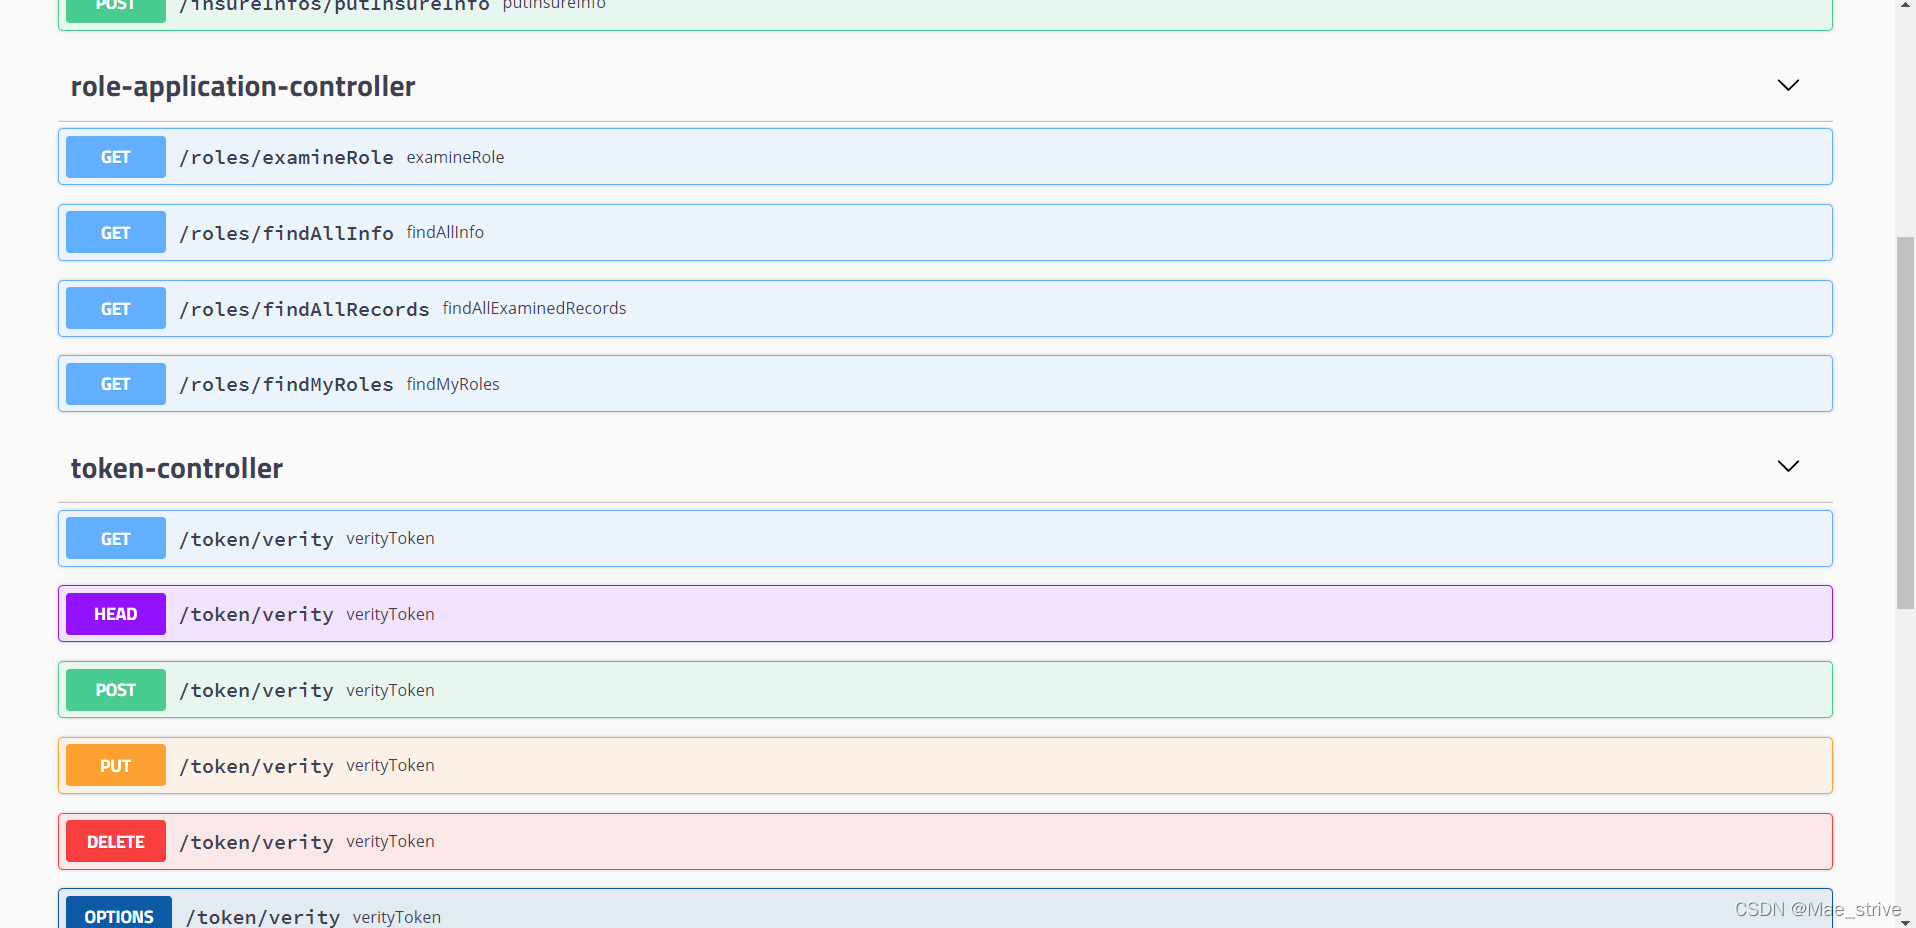1916x928 pixels.
Task: Click /token/verity path in POST row
Action: [256, 691]
